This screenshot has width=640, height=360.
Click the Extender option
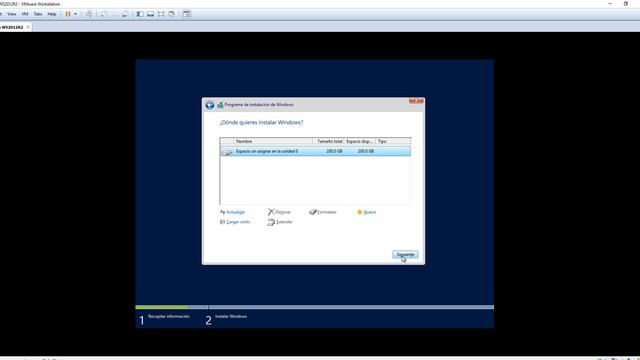(x=280, y=222)
